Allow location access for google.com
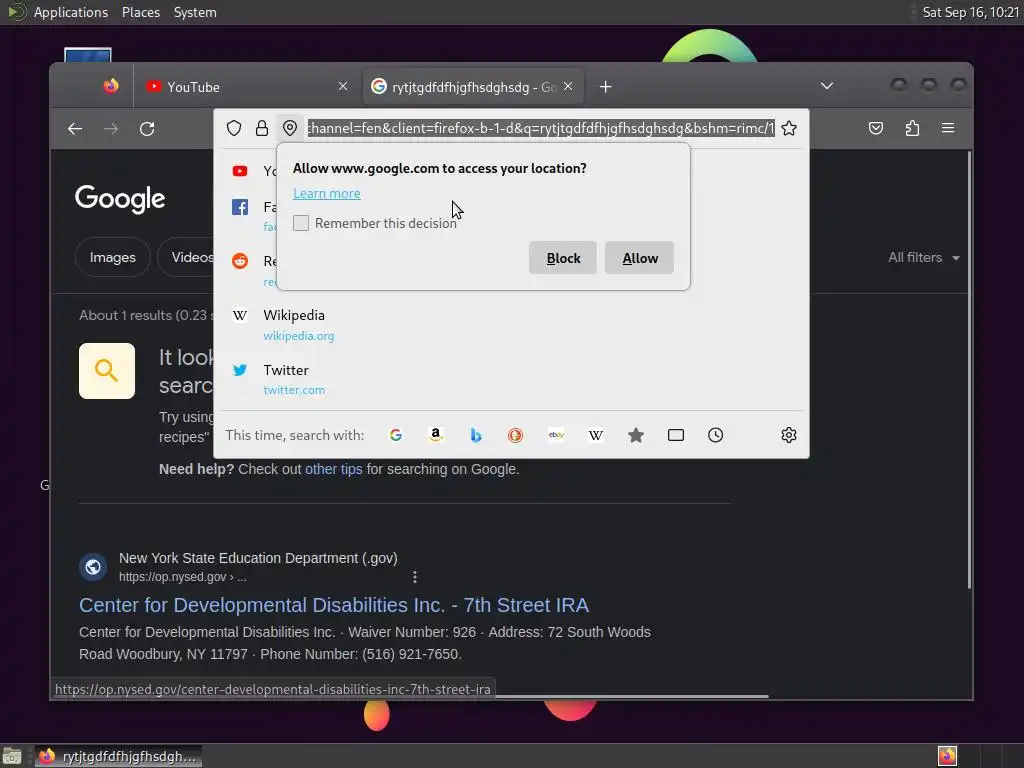 (x=639, y=258)
